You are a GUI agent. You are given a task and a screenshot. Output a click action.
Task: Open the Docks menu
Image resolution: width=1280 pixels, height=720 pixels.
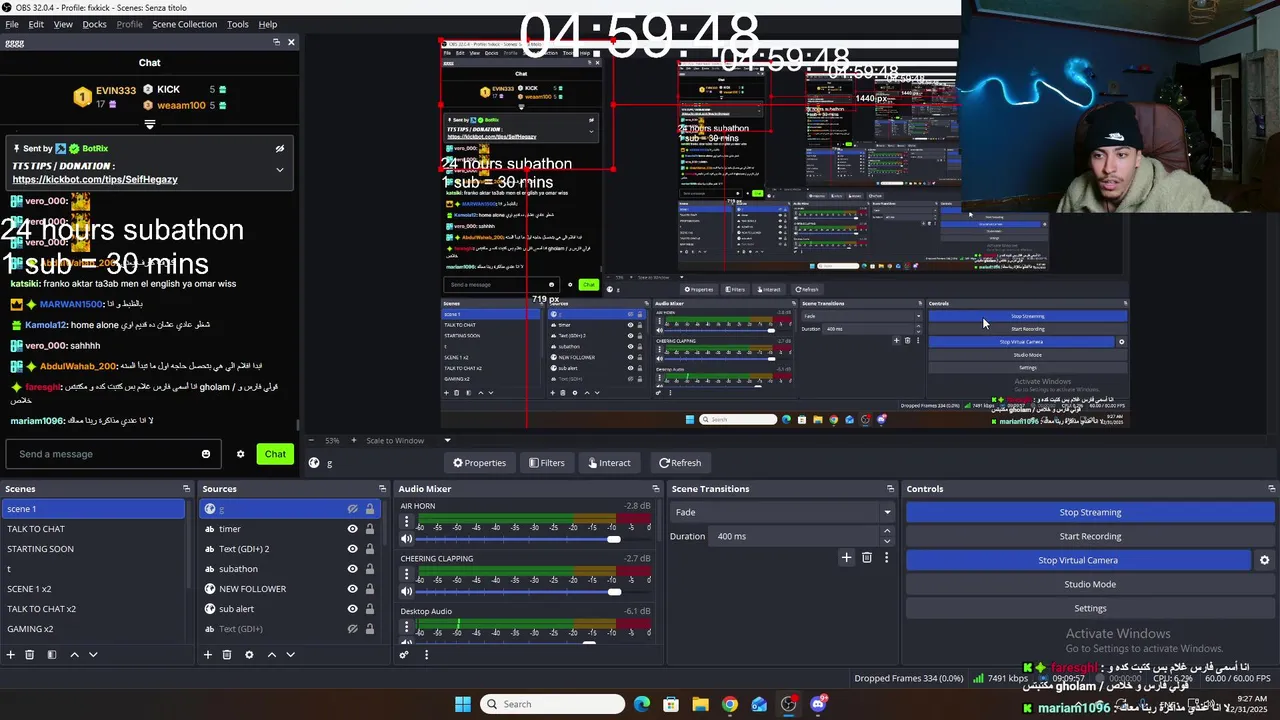coord(94,24)
